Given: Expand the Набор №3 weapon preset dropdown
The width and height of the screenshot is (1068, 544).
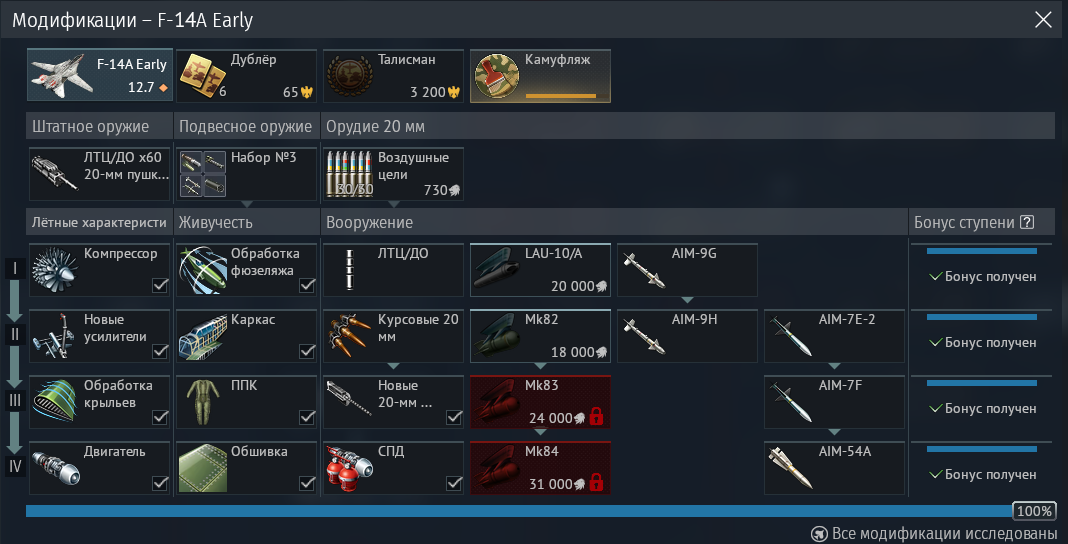Looking at the screenshot, I should pos(247,204).
